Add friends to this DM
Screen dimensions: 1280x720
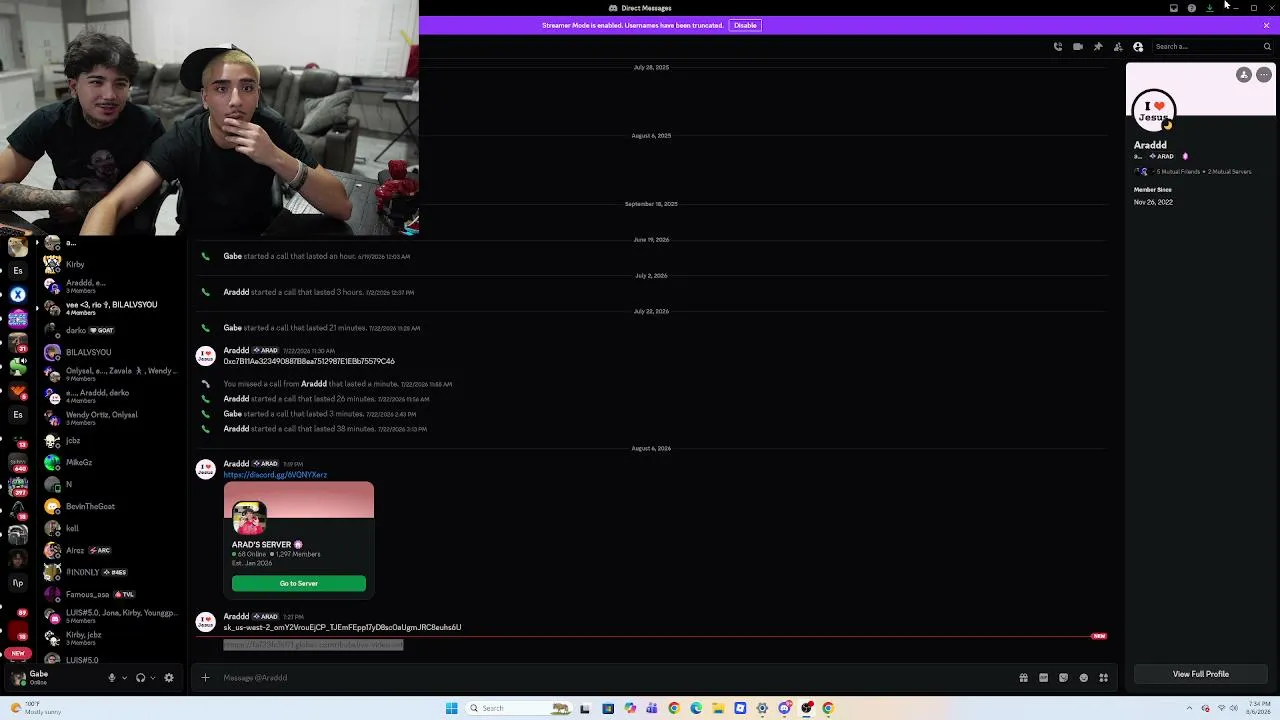pyautogui.click(x=1118, y=46)
